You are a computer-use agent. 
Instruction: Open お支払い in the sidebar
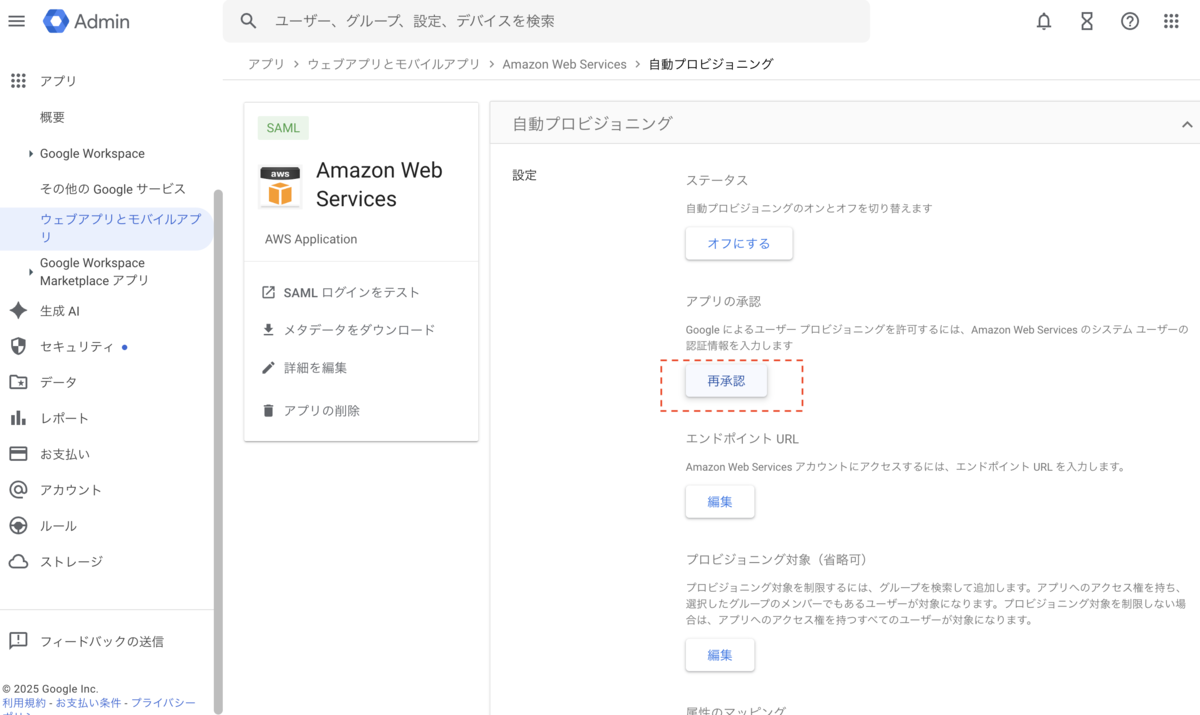pyautogui.click(x=65, y=454)
